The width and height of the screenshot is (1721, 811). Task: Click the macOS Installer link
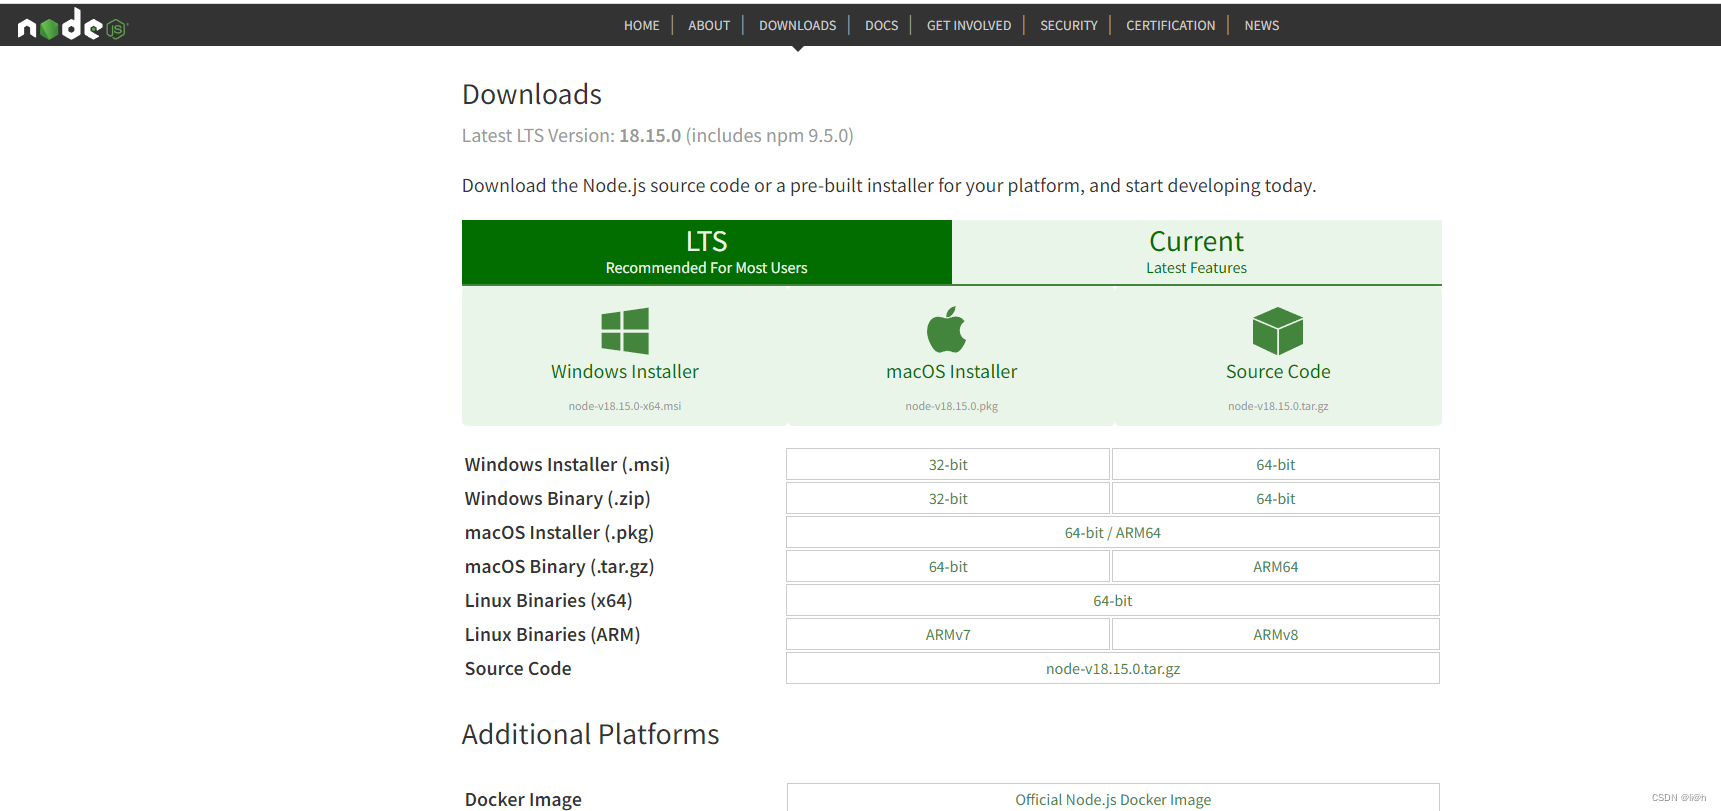[x=951, y=371]
